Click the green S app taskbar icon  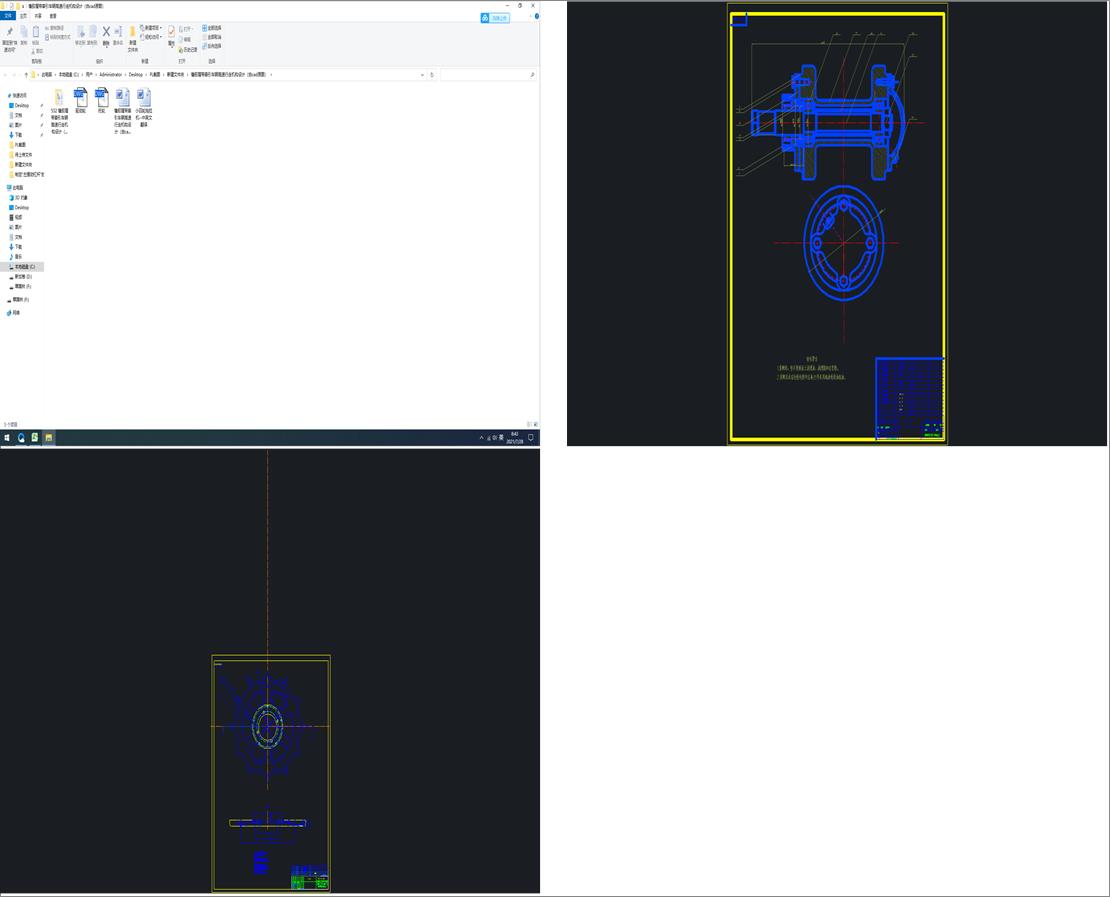point(35,438)
